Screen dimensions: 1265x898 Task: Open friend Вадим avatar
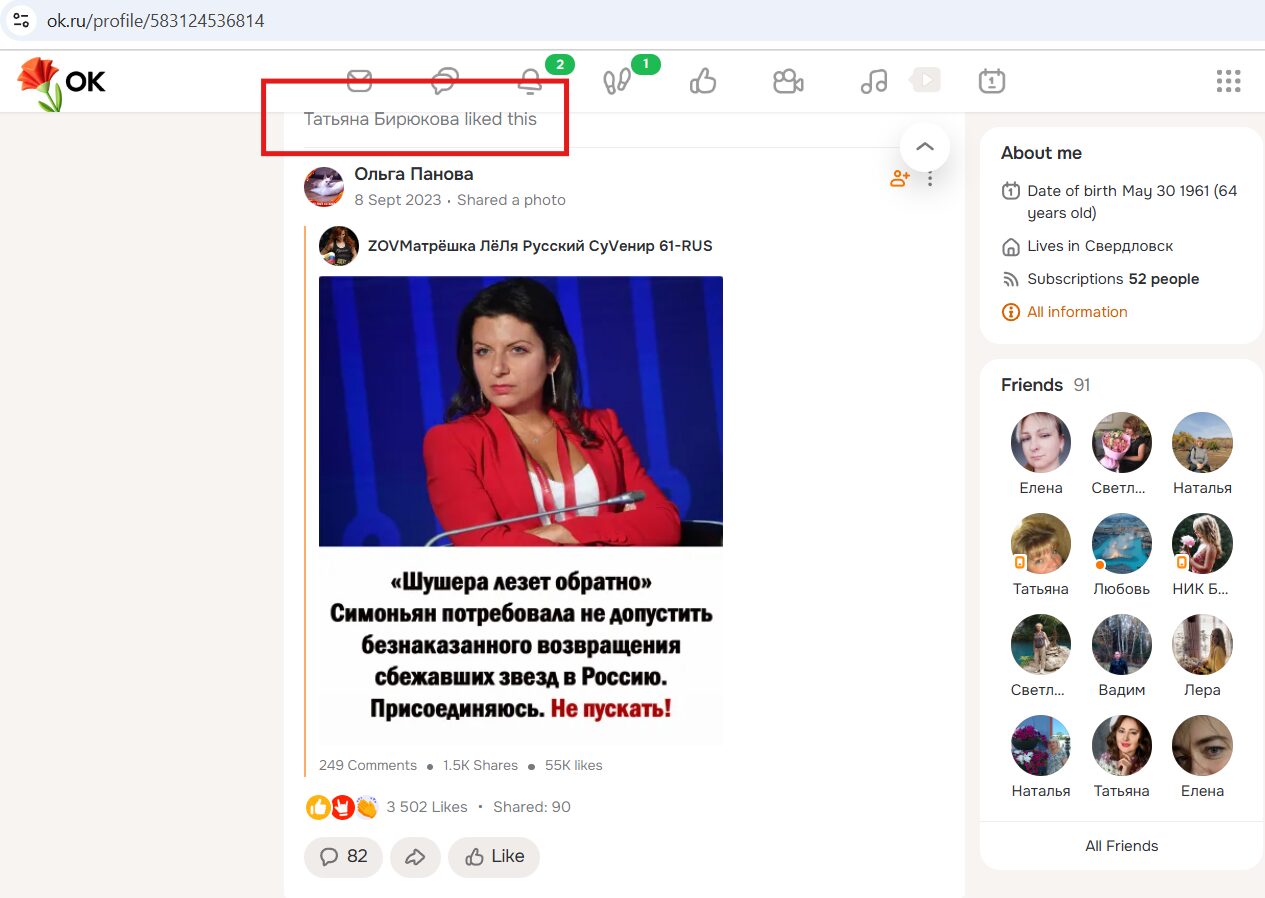pos(1122,644)
